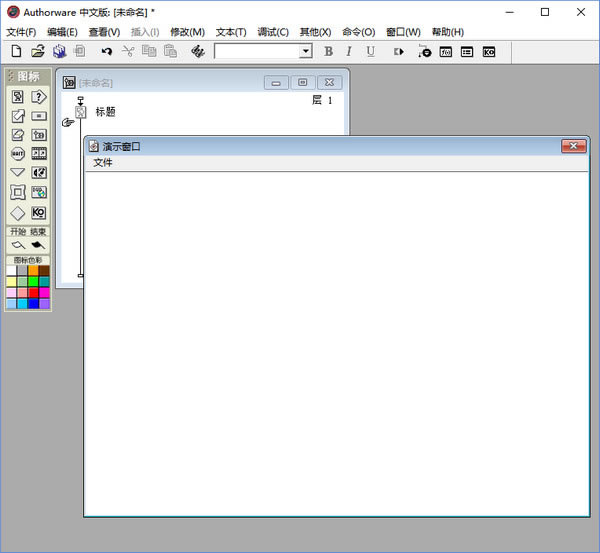Image resolution: width=600 pixels, height=553 pixels.
Task: Open the 调试(C) menu
Action: coord(273,32)
